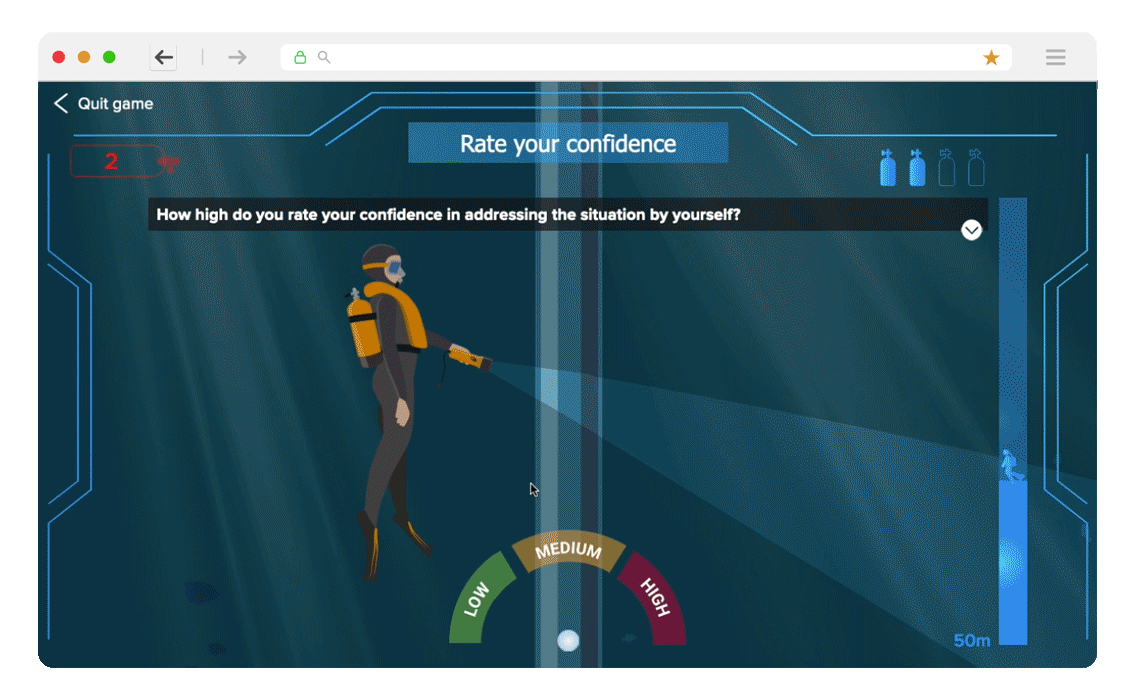Select LOW confidence rating
The width and height of the screenshot is (1140, 700).
coord(480,599)
